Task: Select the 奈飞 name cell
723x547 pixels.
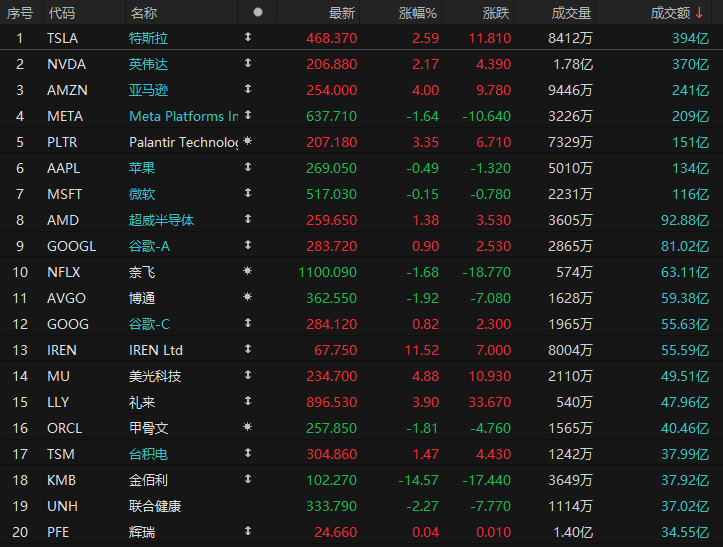Action: 142,272
